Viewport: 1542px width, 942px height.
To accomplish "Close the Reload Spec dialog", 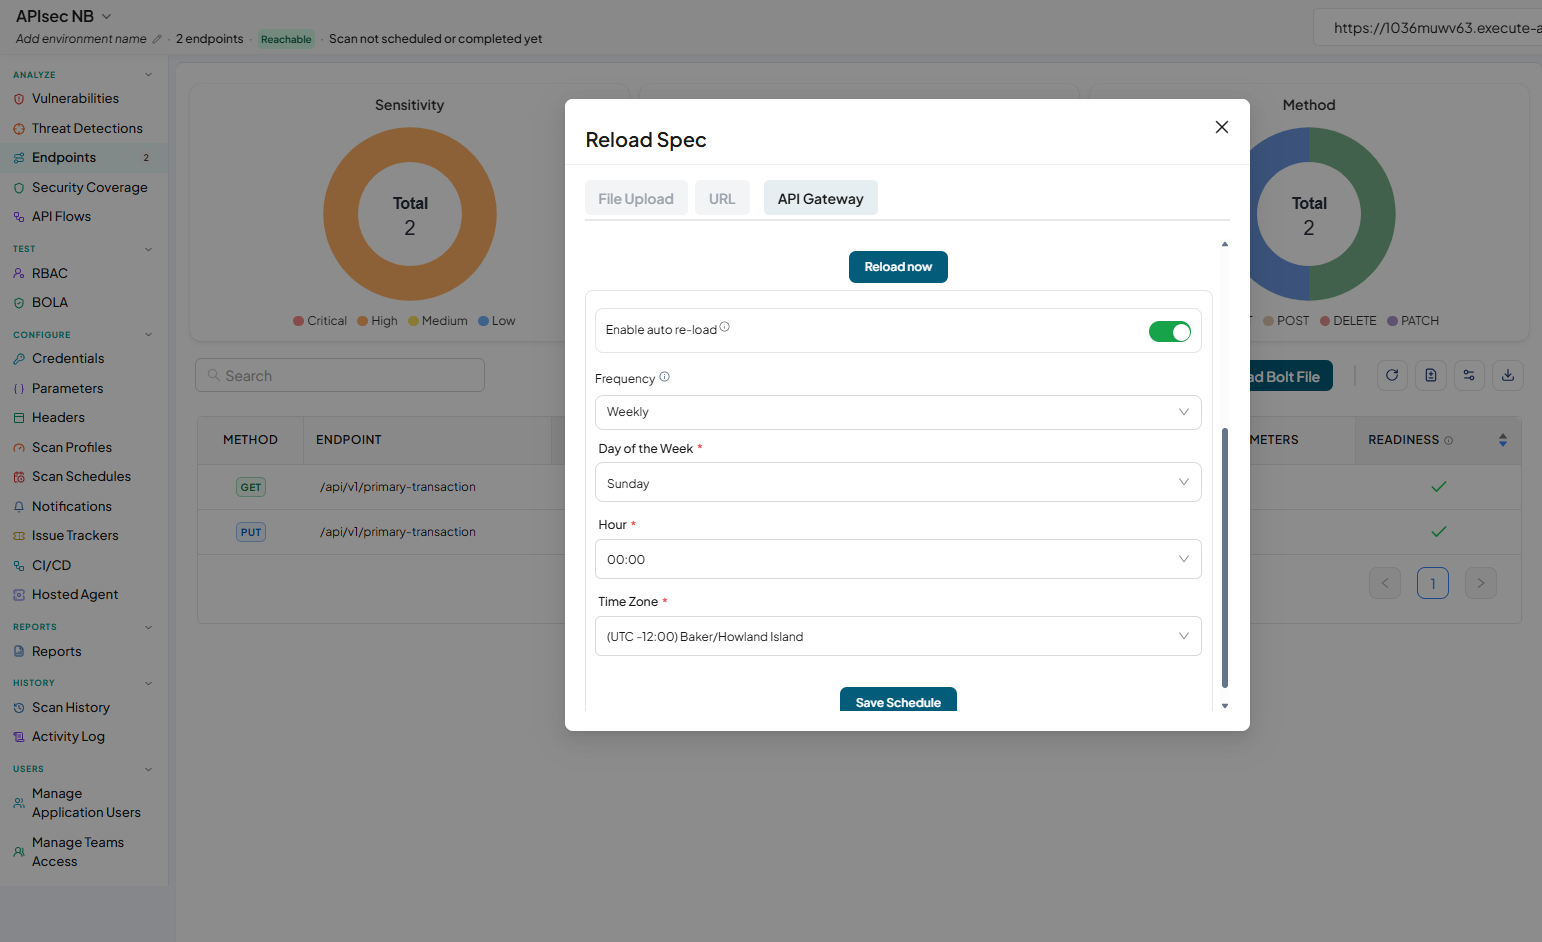I will (1221, 127).
